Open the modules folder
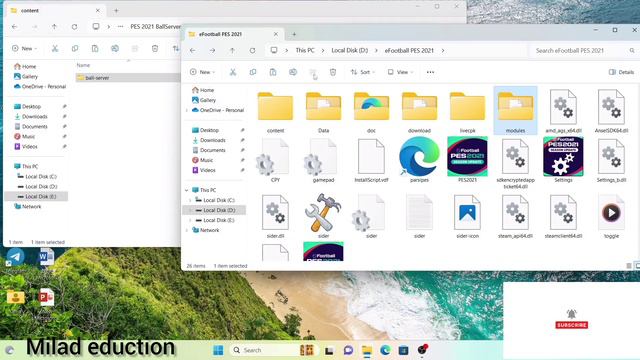 click(x=515, y=110)
